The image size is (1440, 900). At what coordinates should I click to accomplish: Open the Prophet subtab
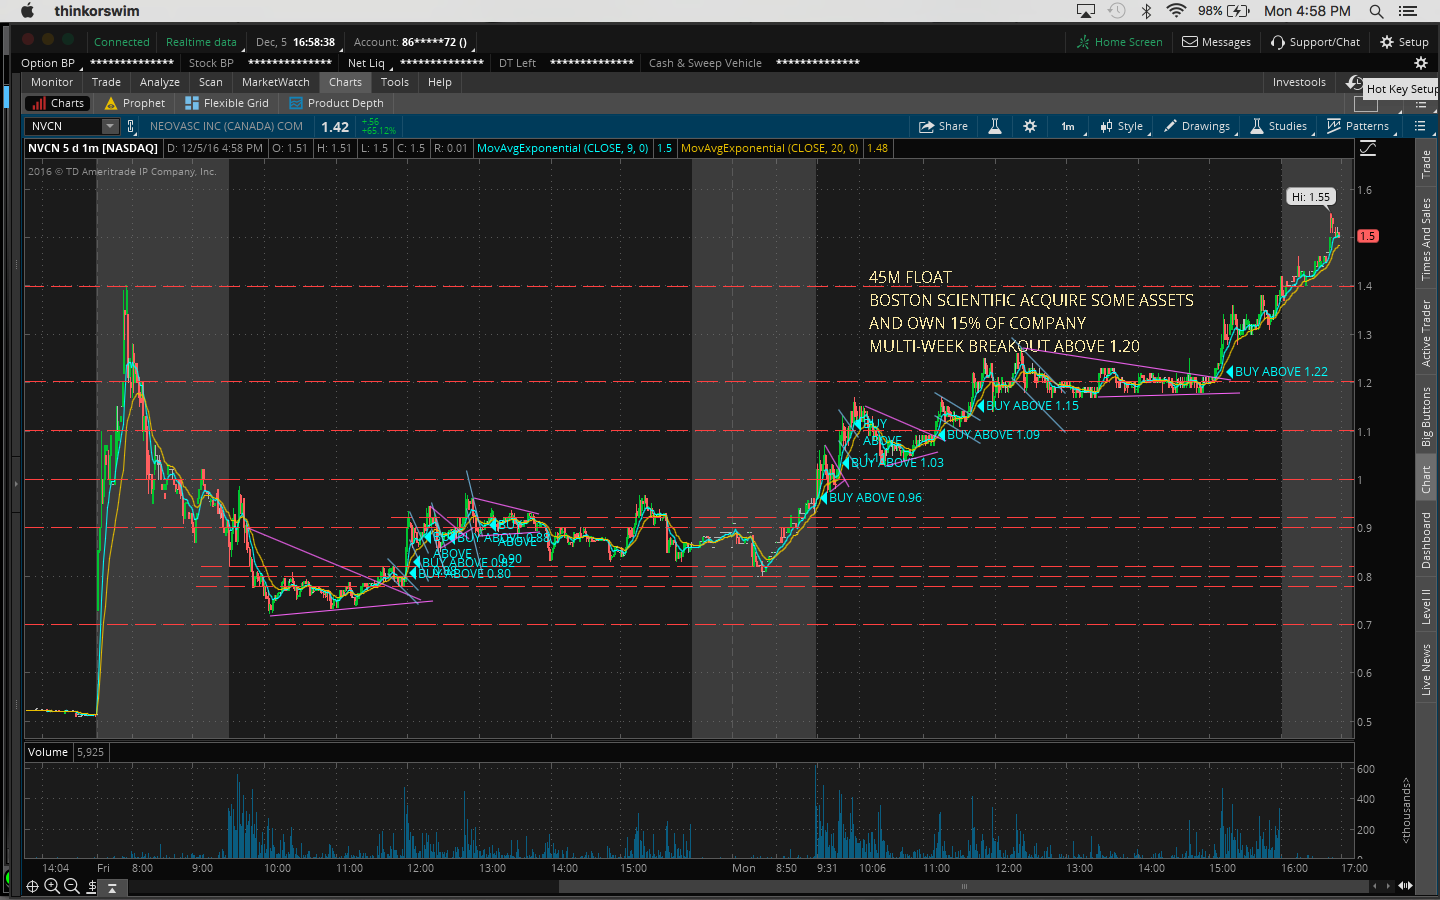135,103
